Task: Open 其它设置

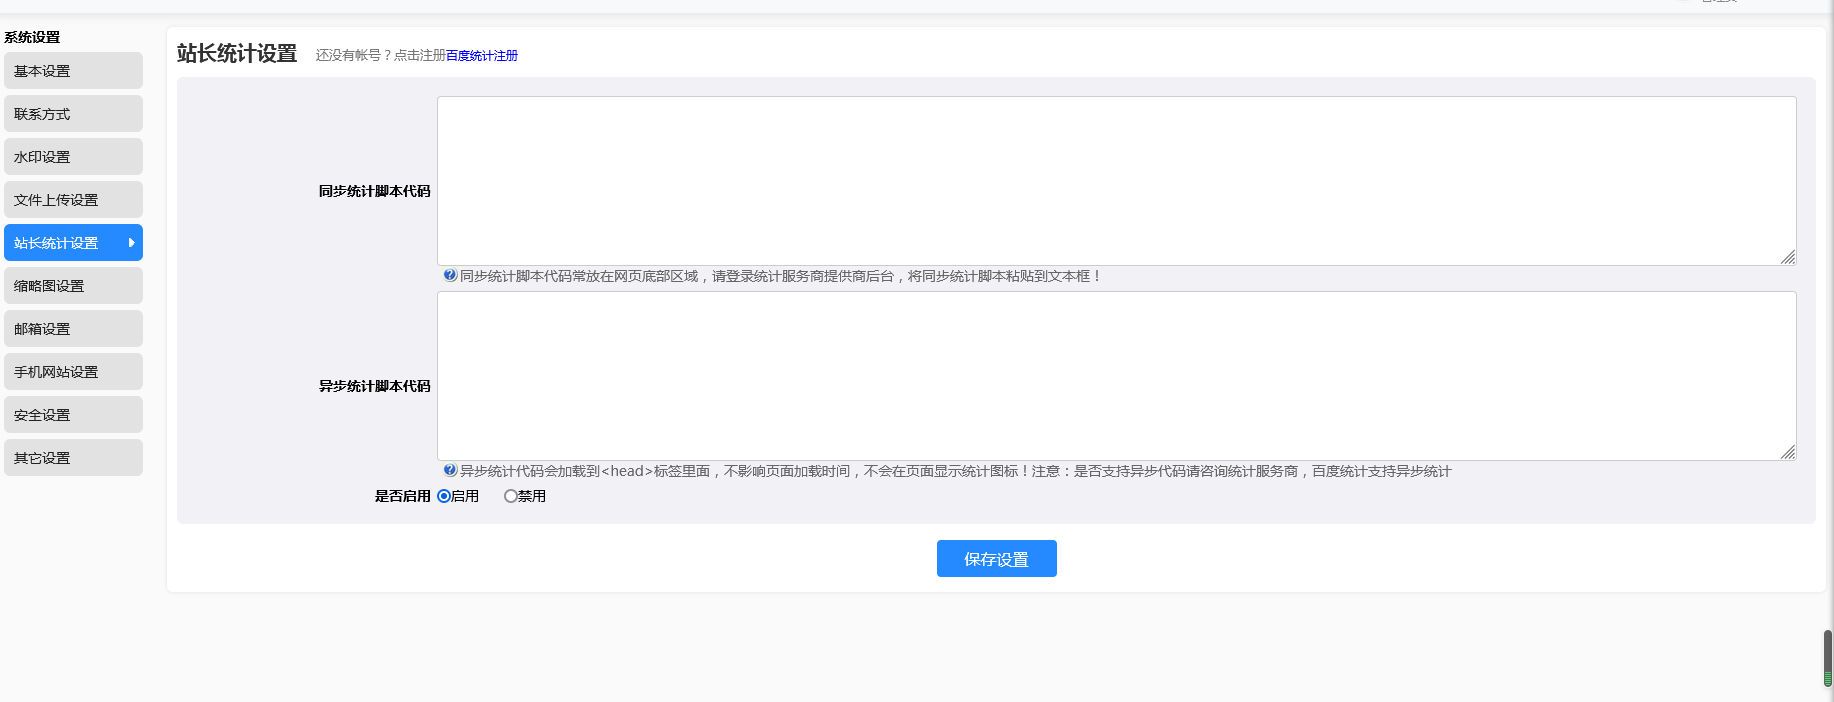Action: coord(73,458)
